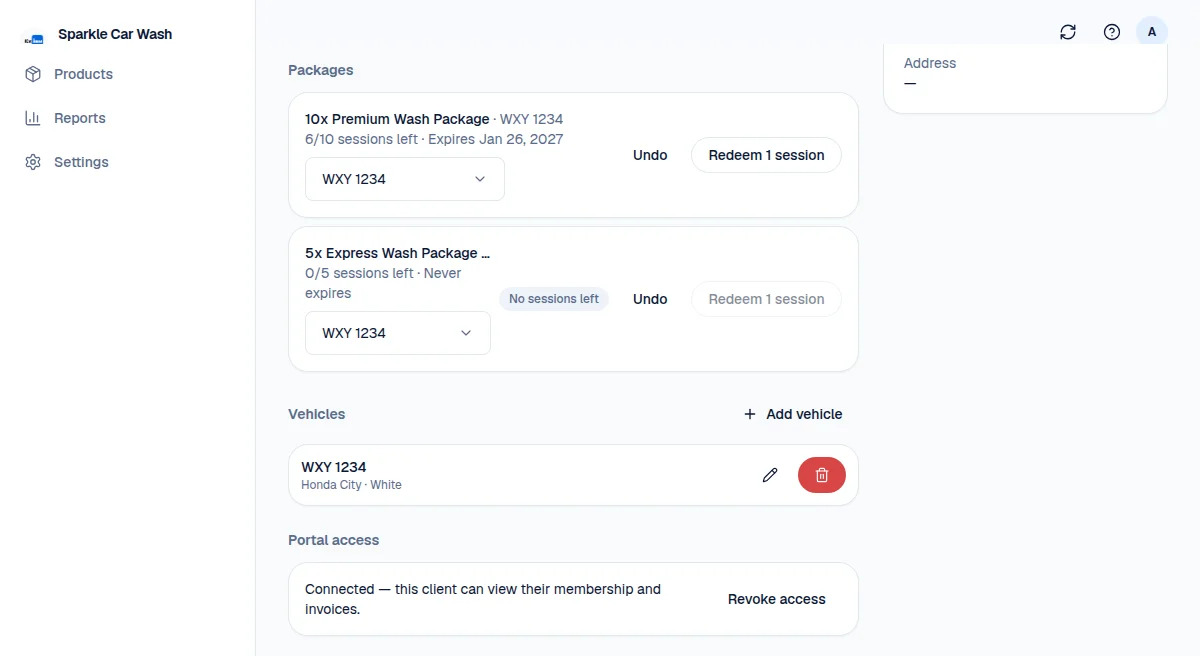Click the refresh sync icon
Viewport: 1200px width, 656px height.
[1068, 32]
